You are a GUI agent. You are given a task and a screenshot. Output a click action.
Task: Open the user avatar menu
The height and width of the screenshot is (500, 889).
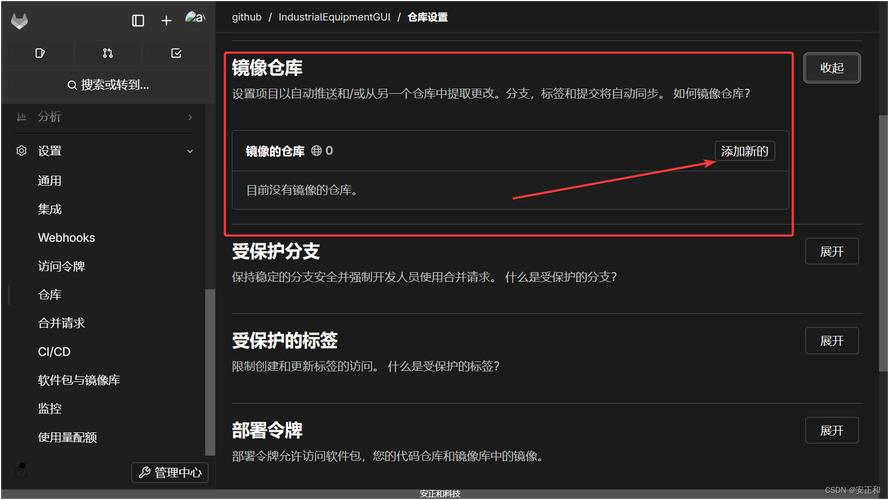(x=194, y=18)
